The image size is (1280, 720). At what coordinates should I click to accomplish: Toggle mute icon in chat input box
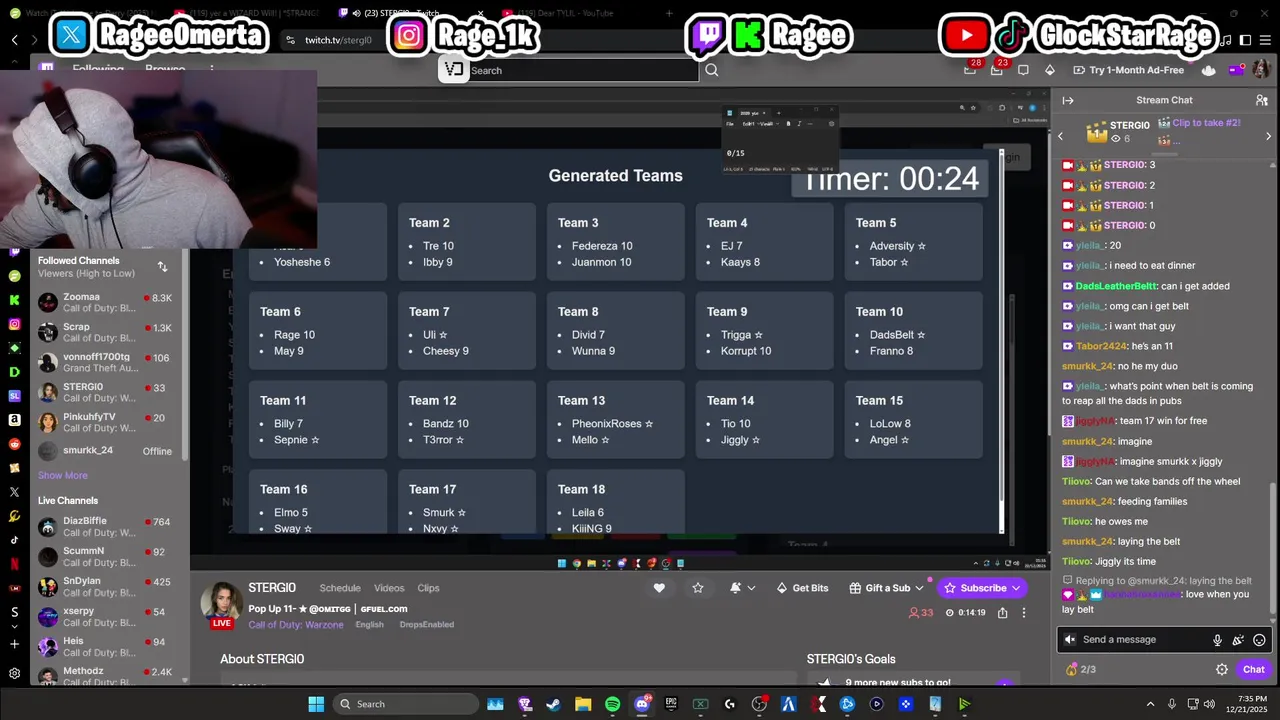(1070, 640)
